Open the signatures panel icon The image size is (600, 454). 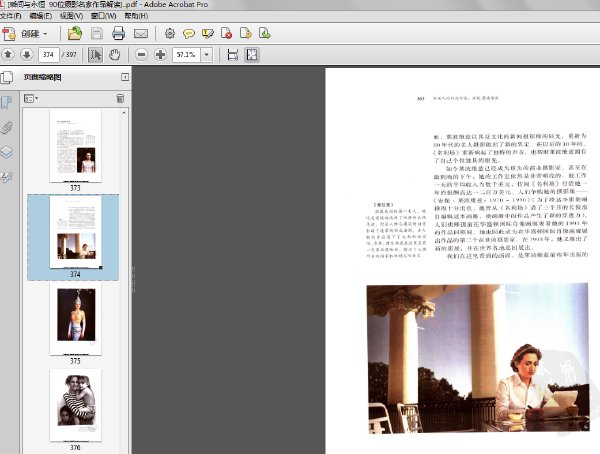pos(7,177)
